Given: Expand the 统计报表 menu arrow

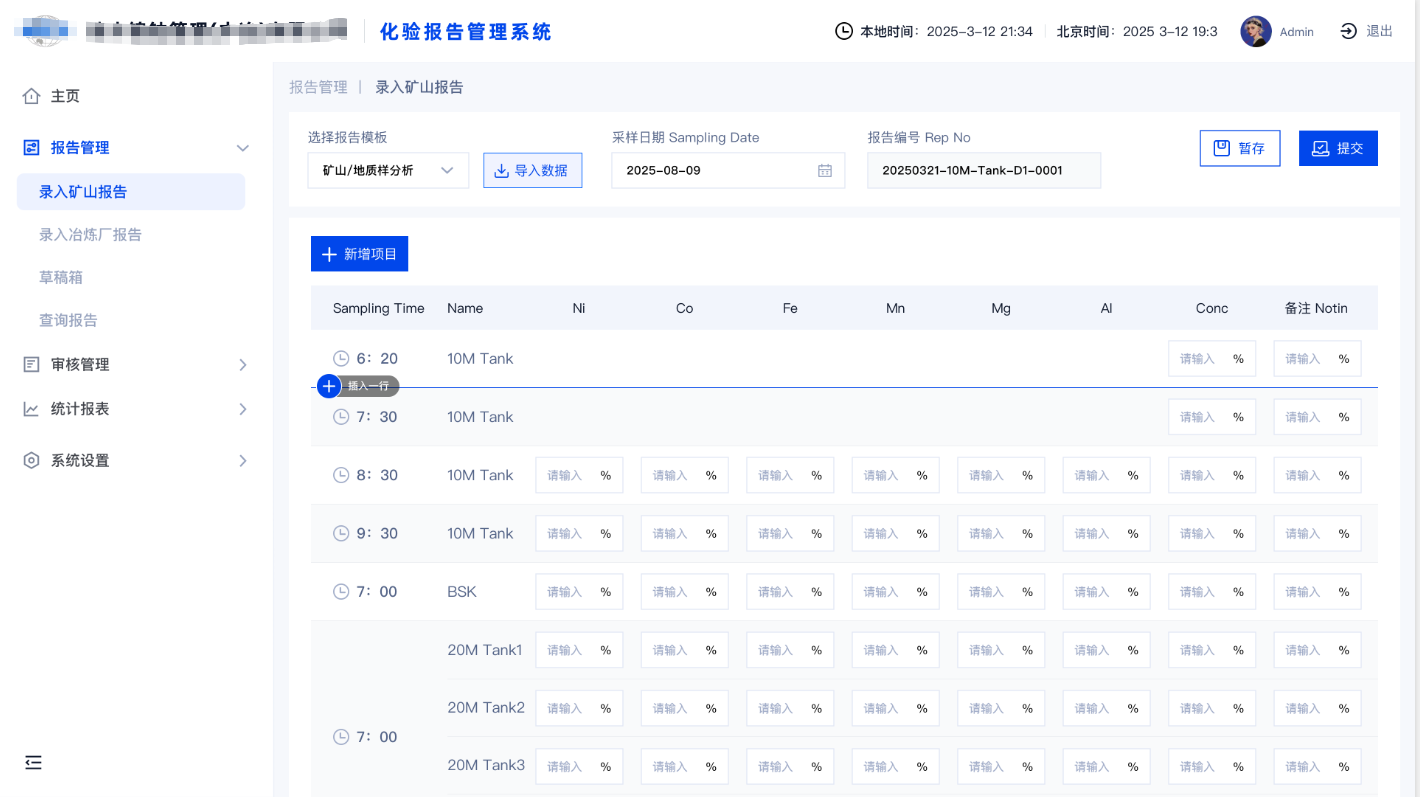Looking at the screenshot, I should point(242,409).
